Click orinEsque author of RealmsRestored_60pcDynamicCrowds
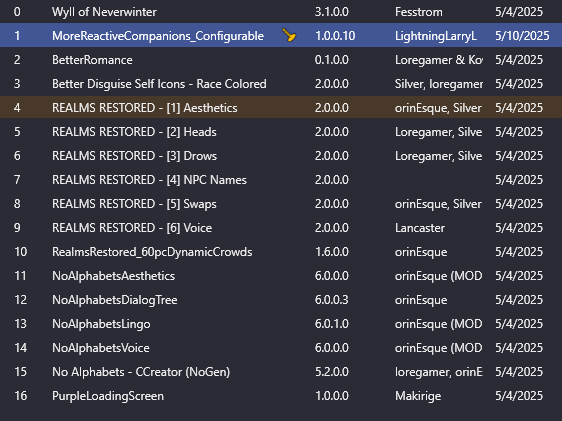Viewport: 562px width, 421px height. [x=421, y=252]
